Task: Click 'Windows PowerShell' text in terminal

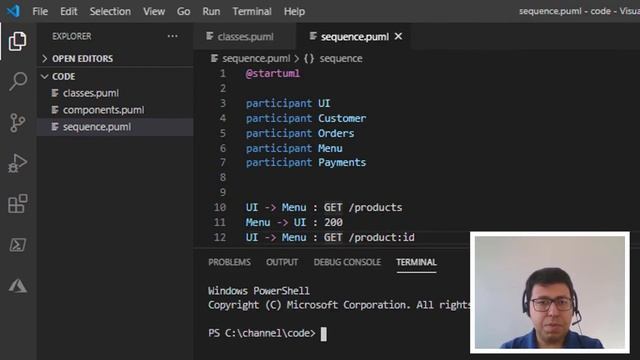Action: click(x=259, y=291)
